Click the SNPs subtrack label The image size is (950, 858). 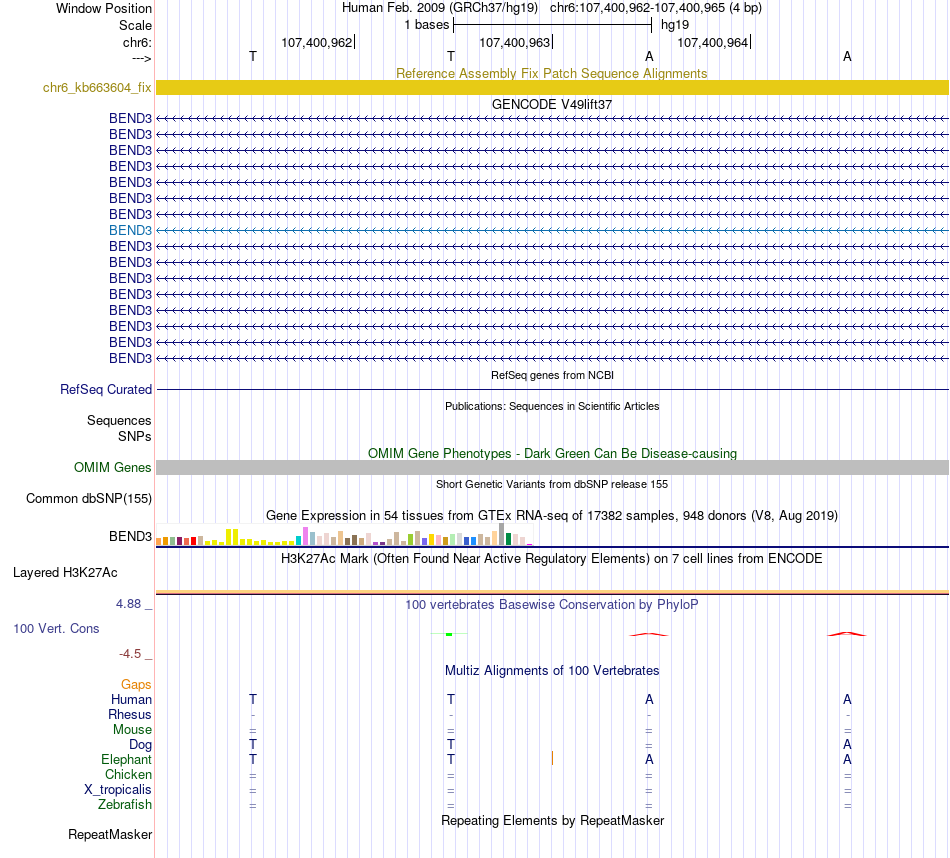pos(135,436)
